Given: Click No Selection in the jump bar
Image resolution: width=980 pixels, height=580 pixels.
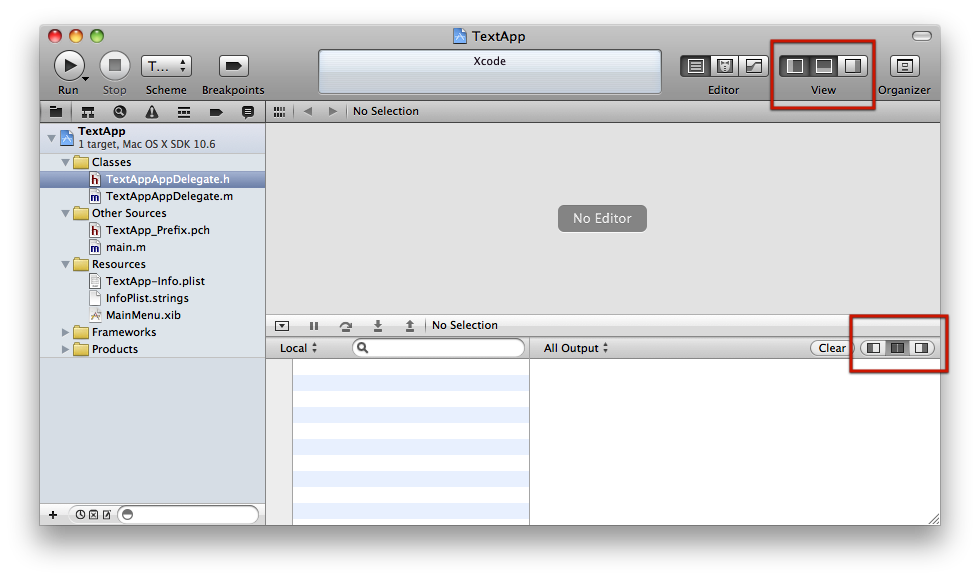Looking at the screenshot, I should coord(386,111).
